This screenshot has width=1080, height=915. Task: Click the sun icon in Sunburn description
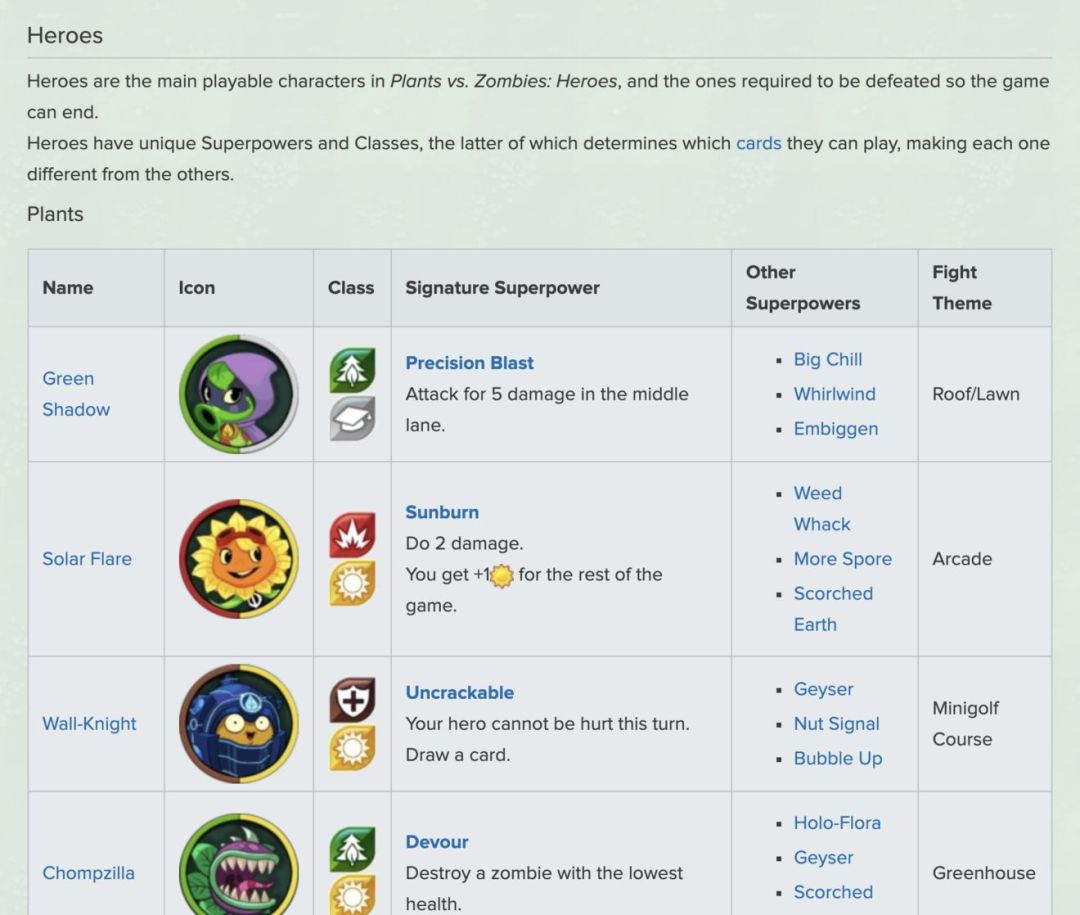click(x=502, y=576)
